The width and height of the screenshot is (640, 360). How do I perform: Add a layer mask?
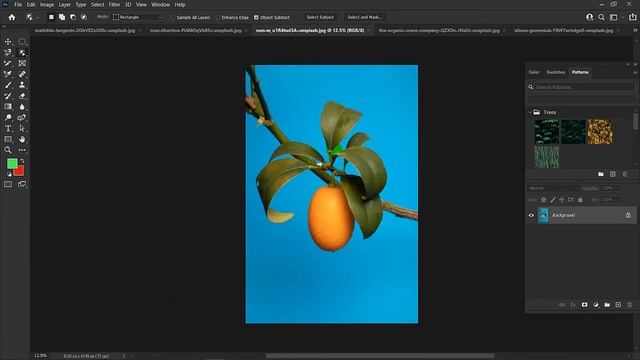tap(584, 305)
